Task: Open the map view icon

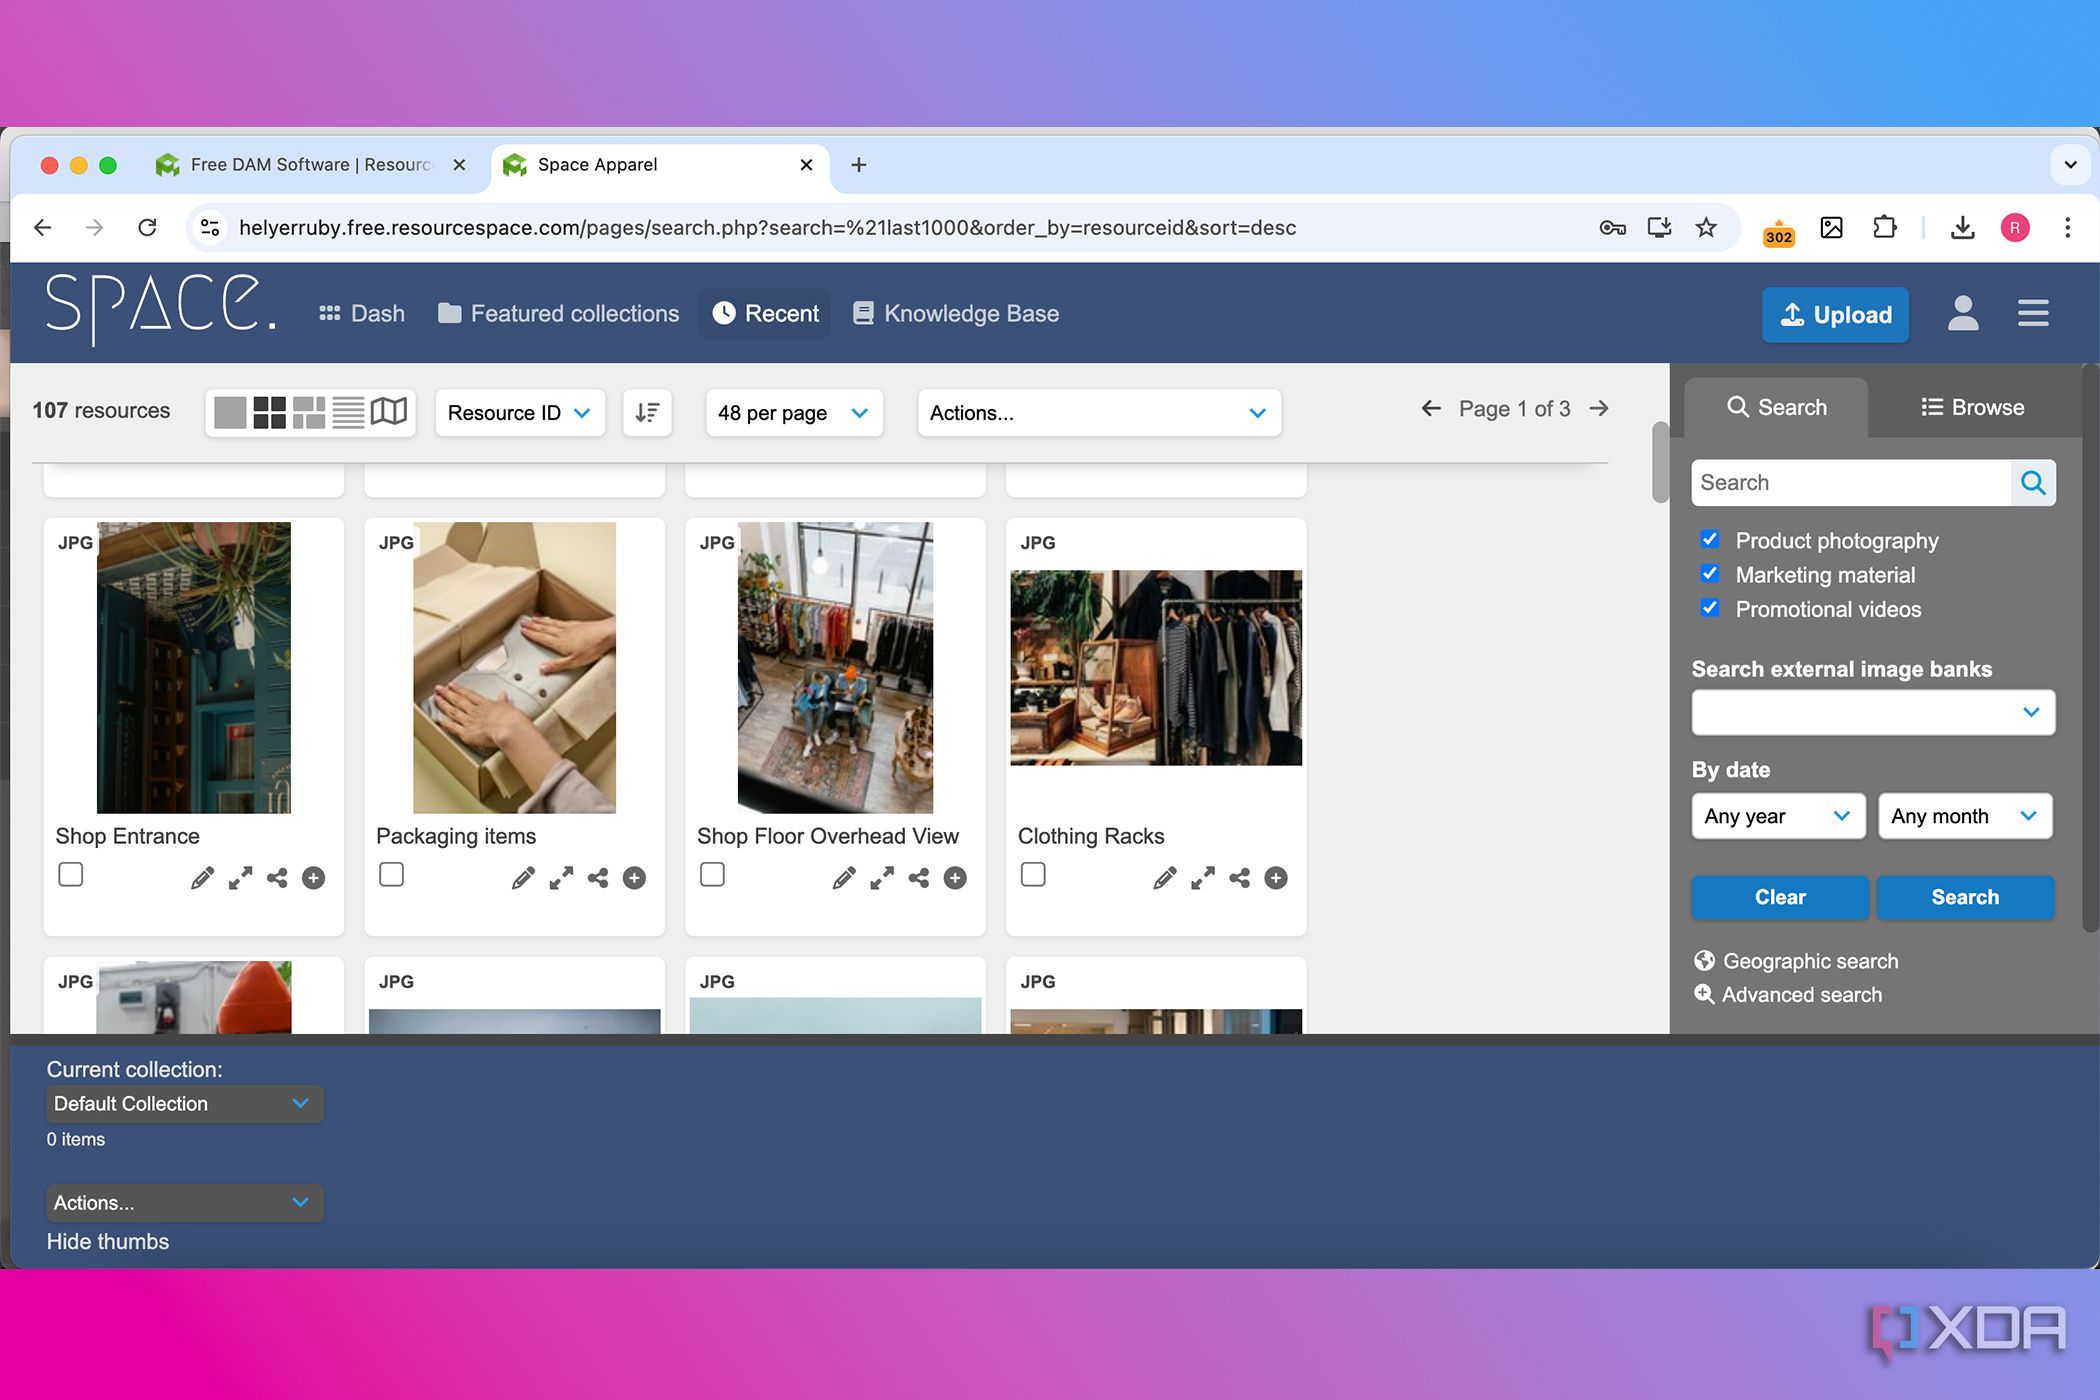Action: pos(389,411)
